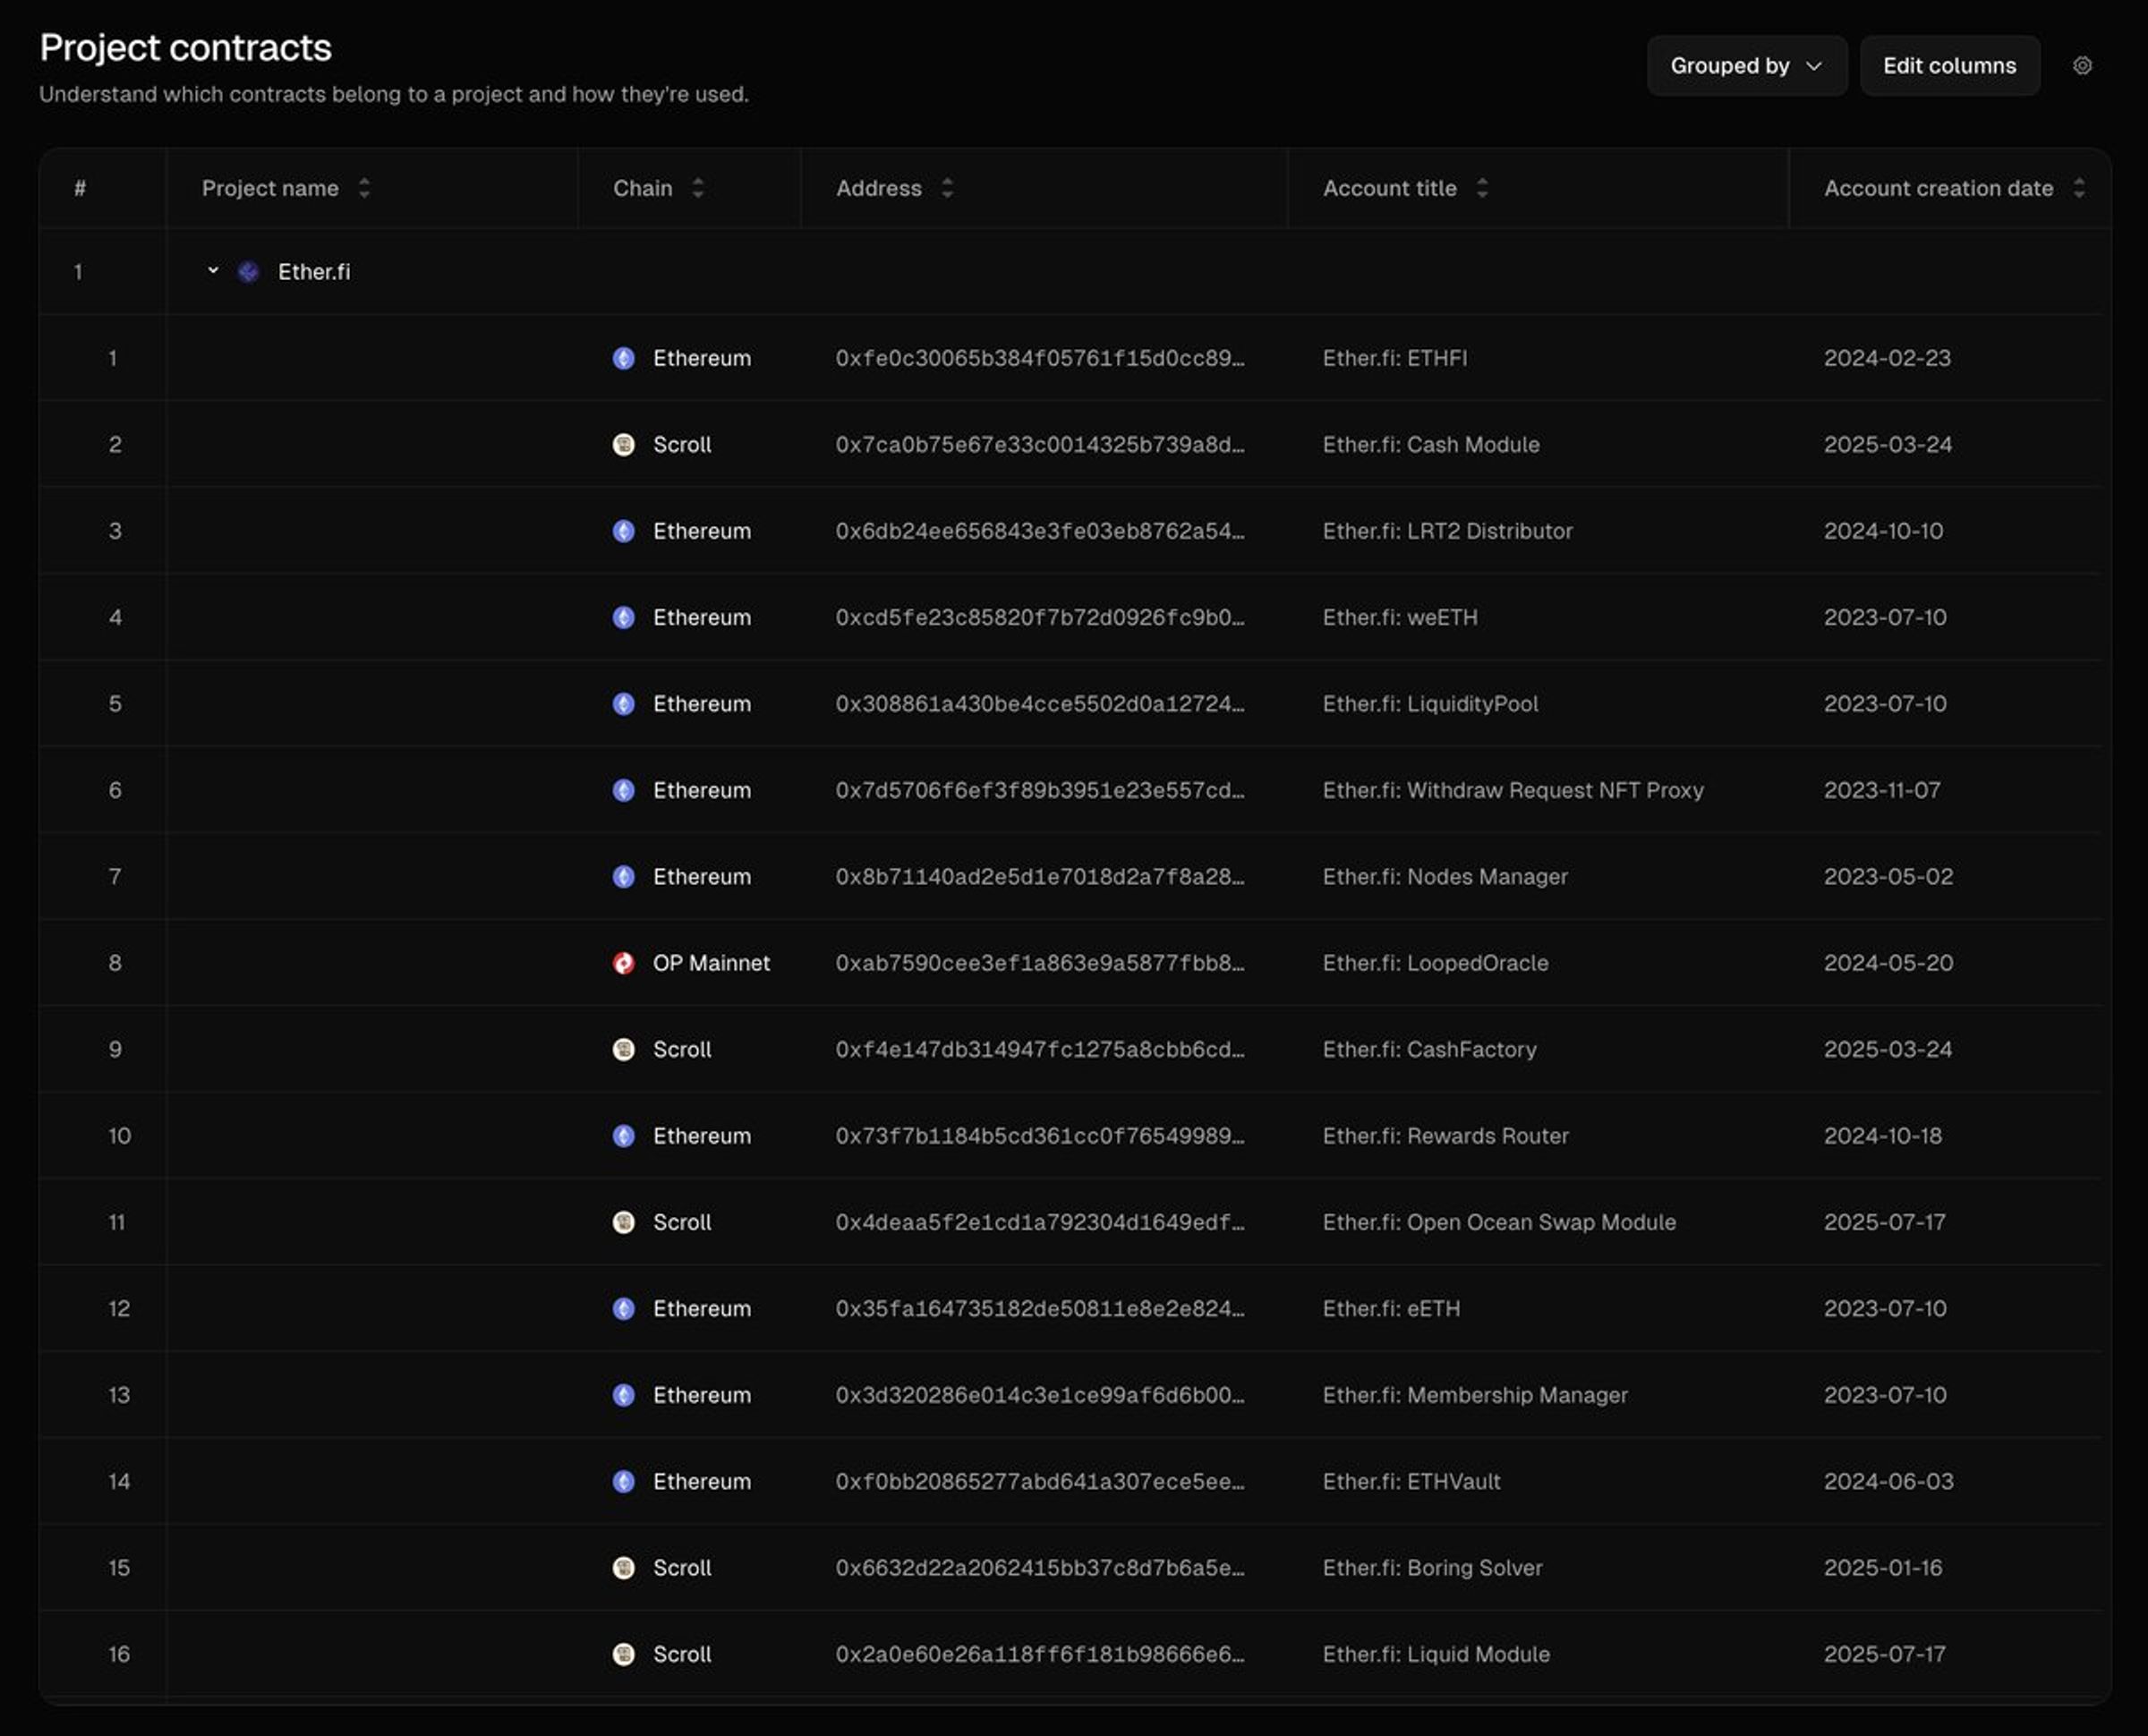Click the Chain column header label
The height and width of the screenshot is (1736, 2148).
pyautogui.click(x=642, y=188)
